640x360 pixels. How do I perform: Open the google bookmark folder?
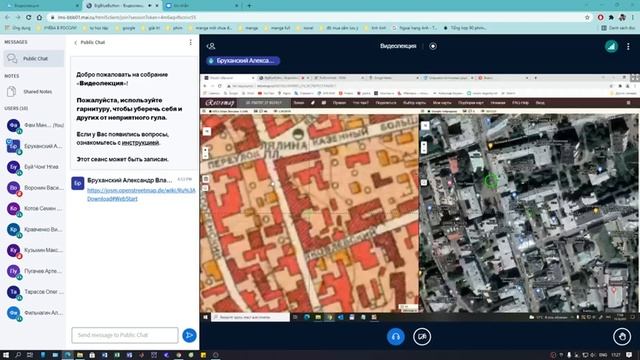pyautogui.click(x=125, y=28)
